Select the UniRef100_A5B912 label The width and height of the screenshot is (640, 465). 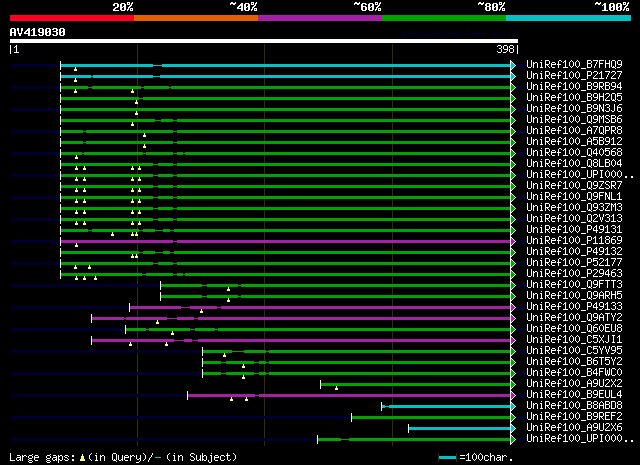pos(574,142)
